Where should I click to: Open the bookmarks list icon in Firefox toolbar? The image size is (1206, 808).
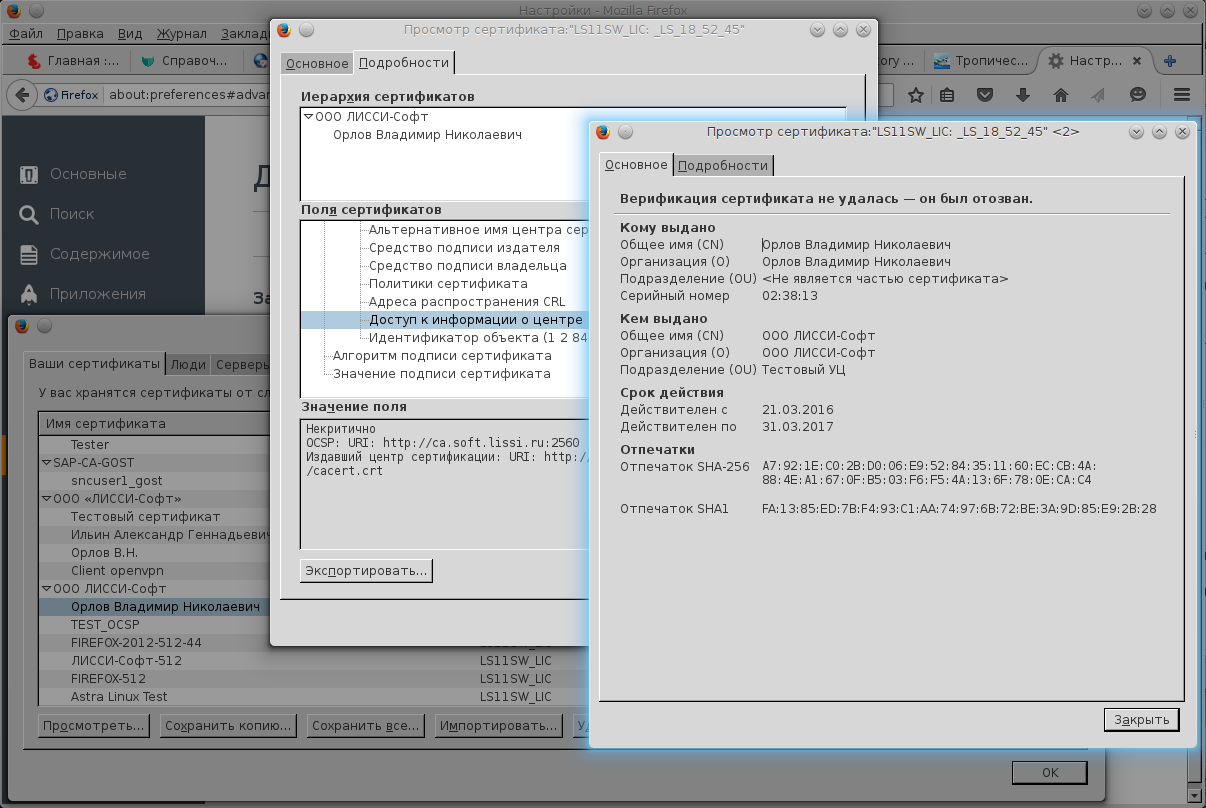pyautogui.click(x=947, y=95)
